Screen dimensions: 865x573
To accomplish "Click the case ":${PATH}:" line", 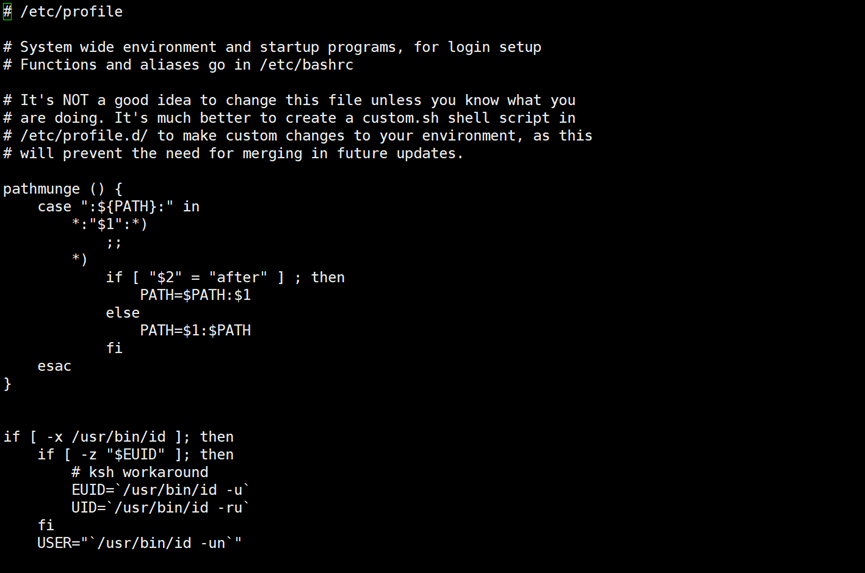I will coord(119,207).
